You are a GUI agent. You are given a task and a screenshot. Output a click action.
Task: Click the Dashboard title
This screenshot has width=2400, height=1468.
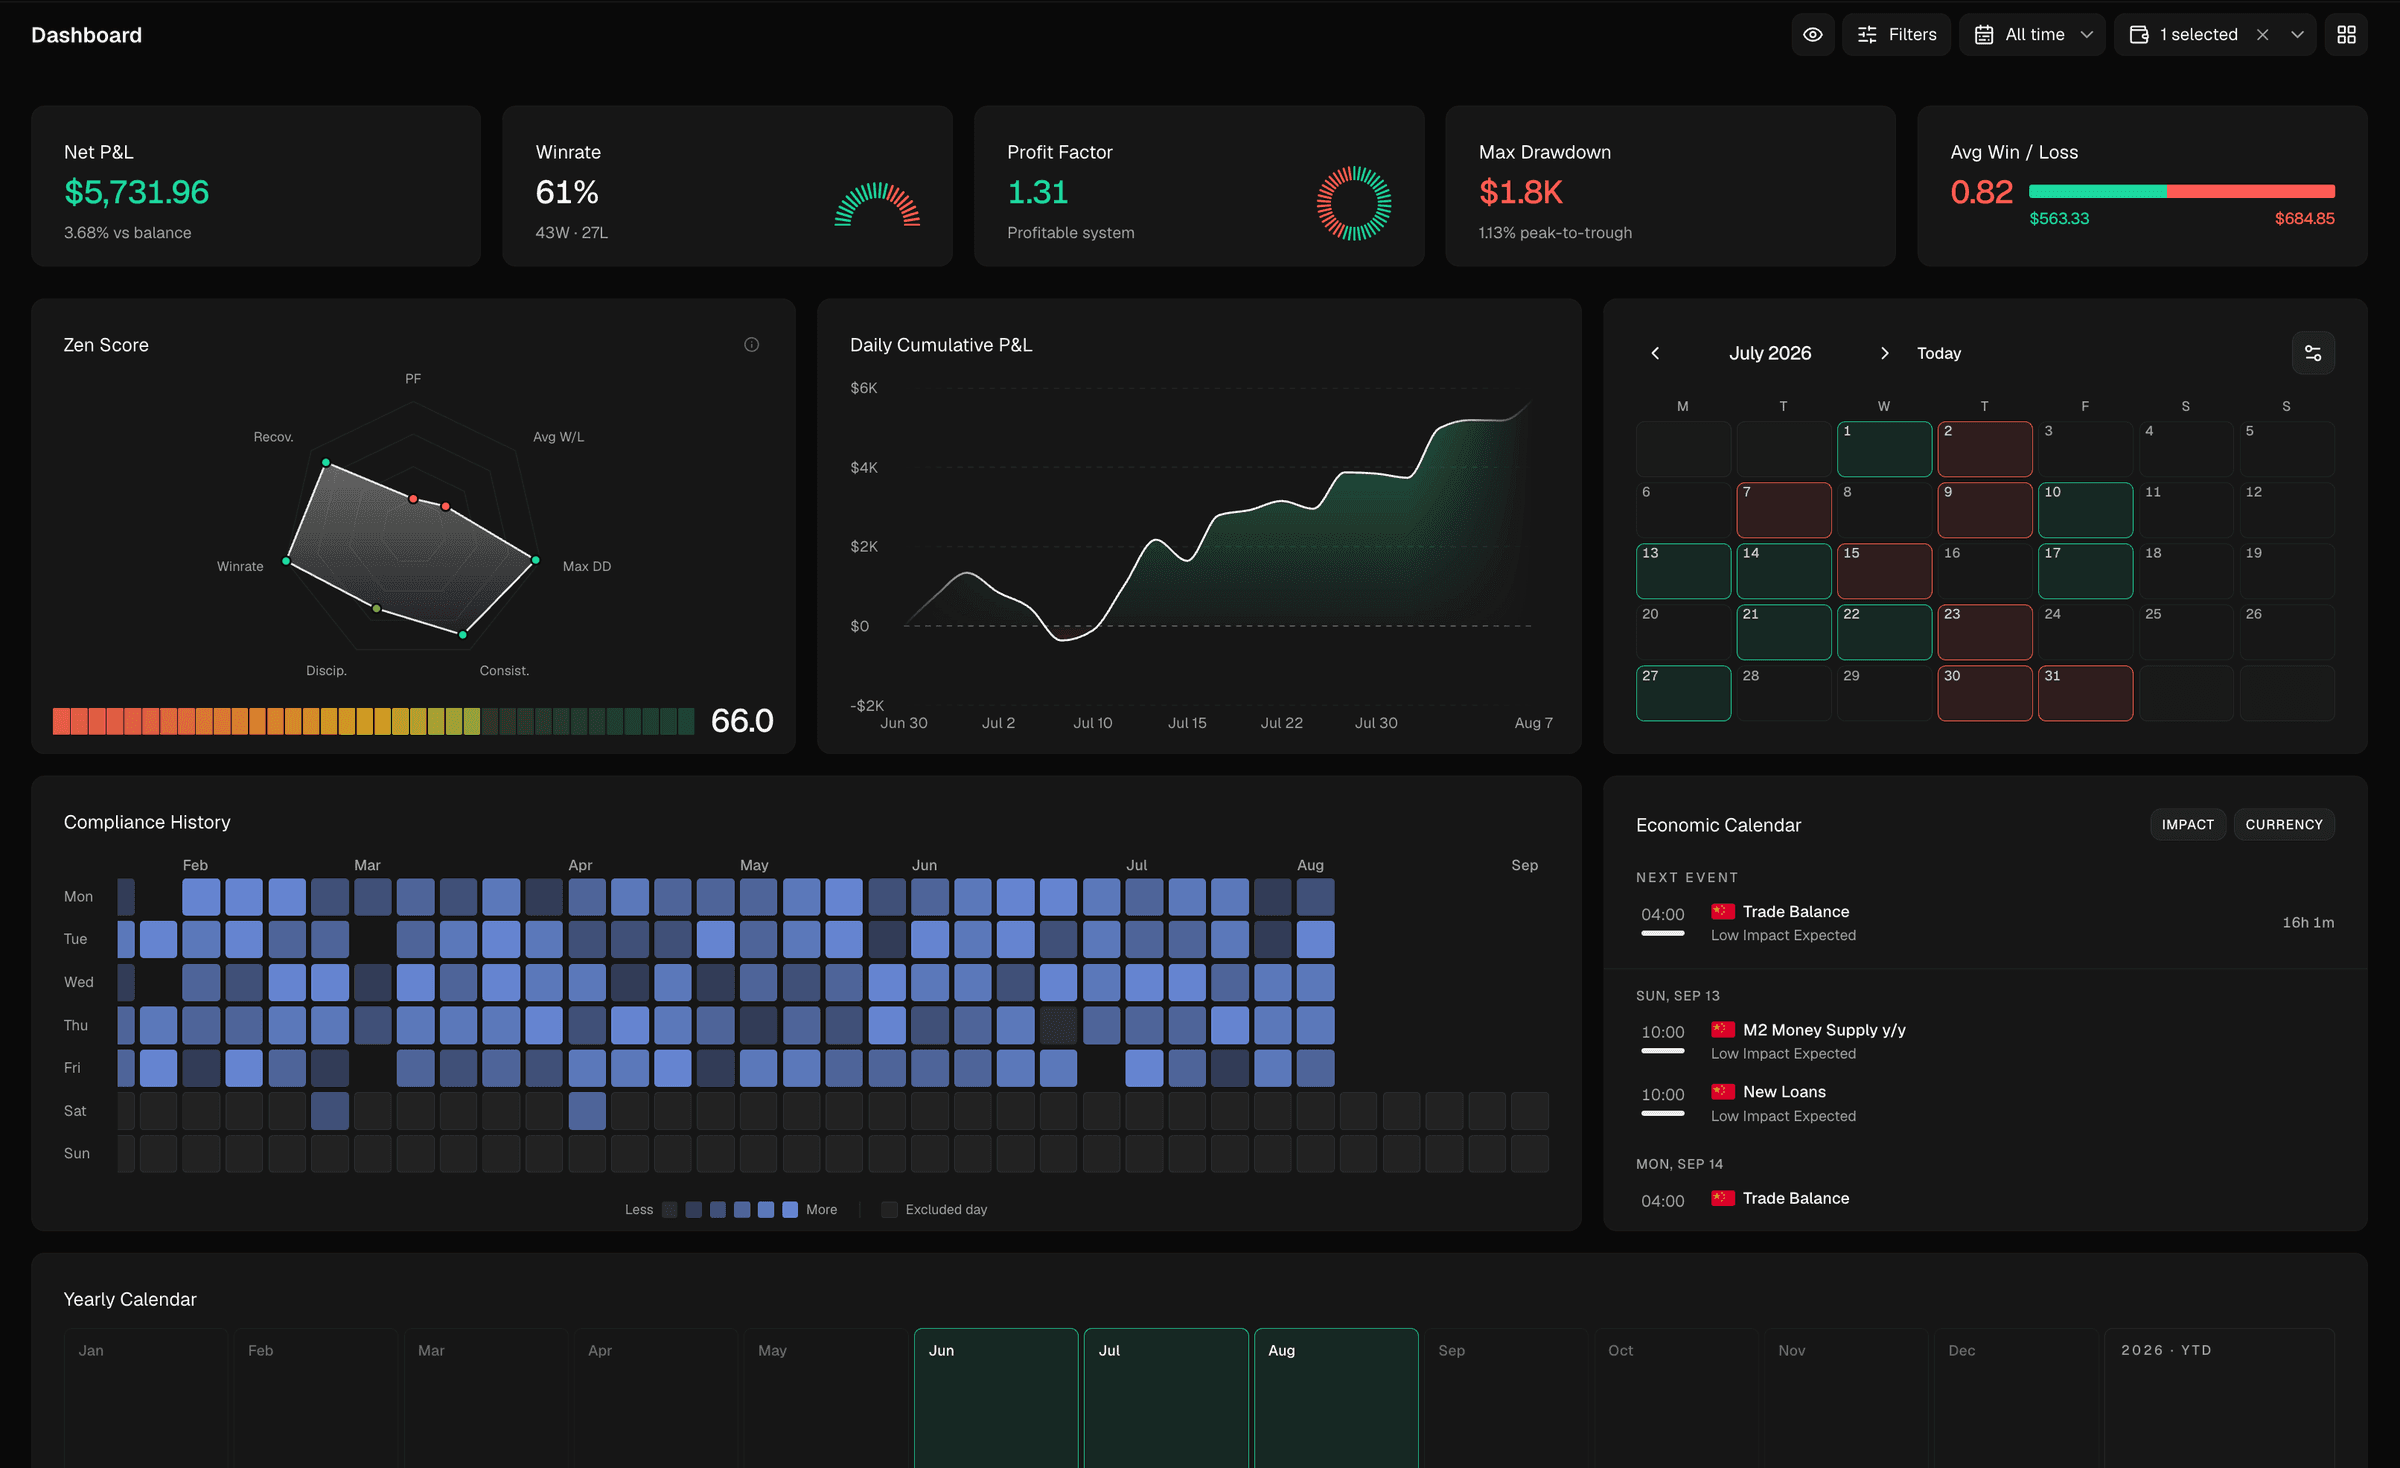coord(87,35)
